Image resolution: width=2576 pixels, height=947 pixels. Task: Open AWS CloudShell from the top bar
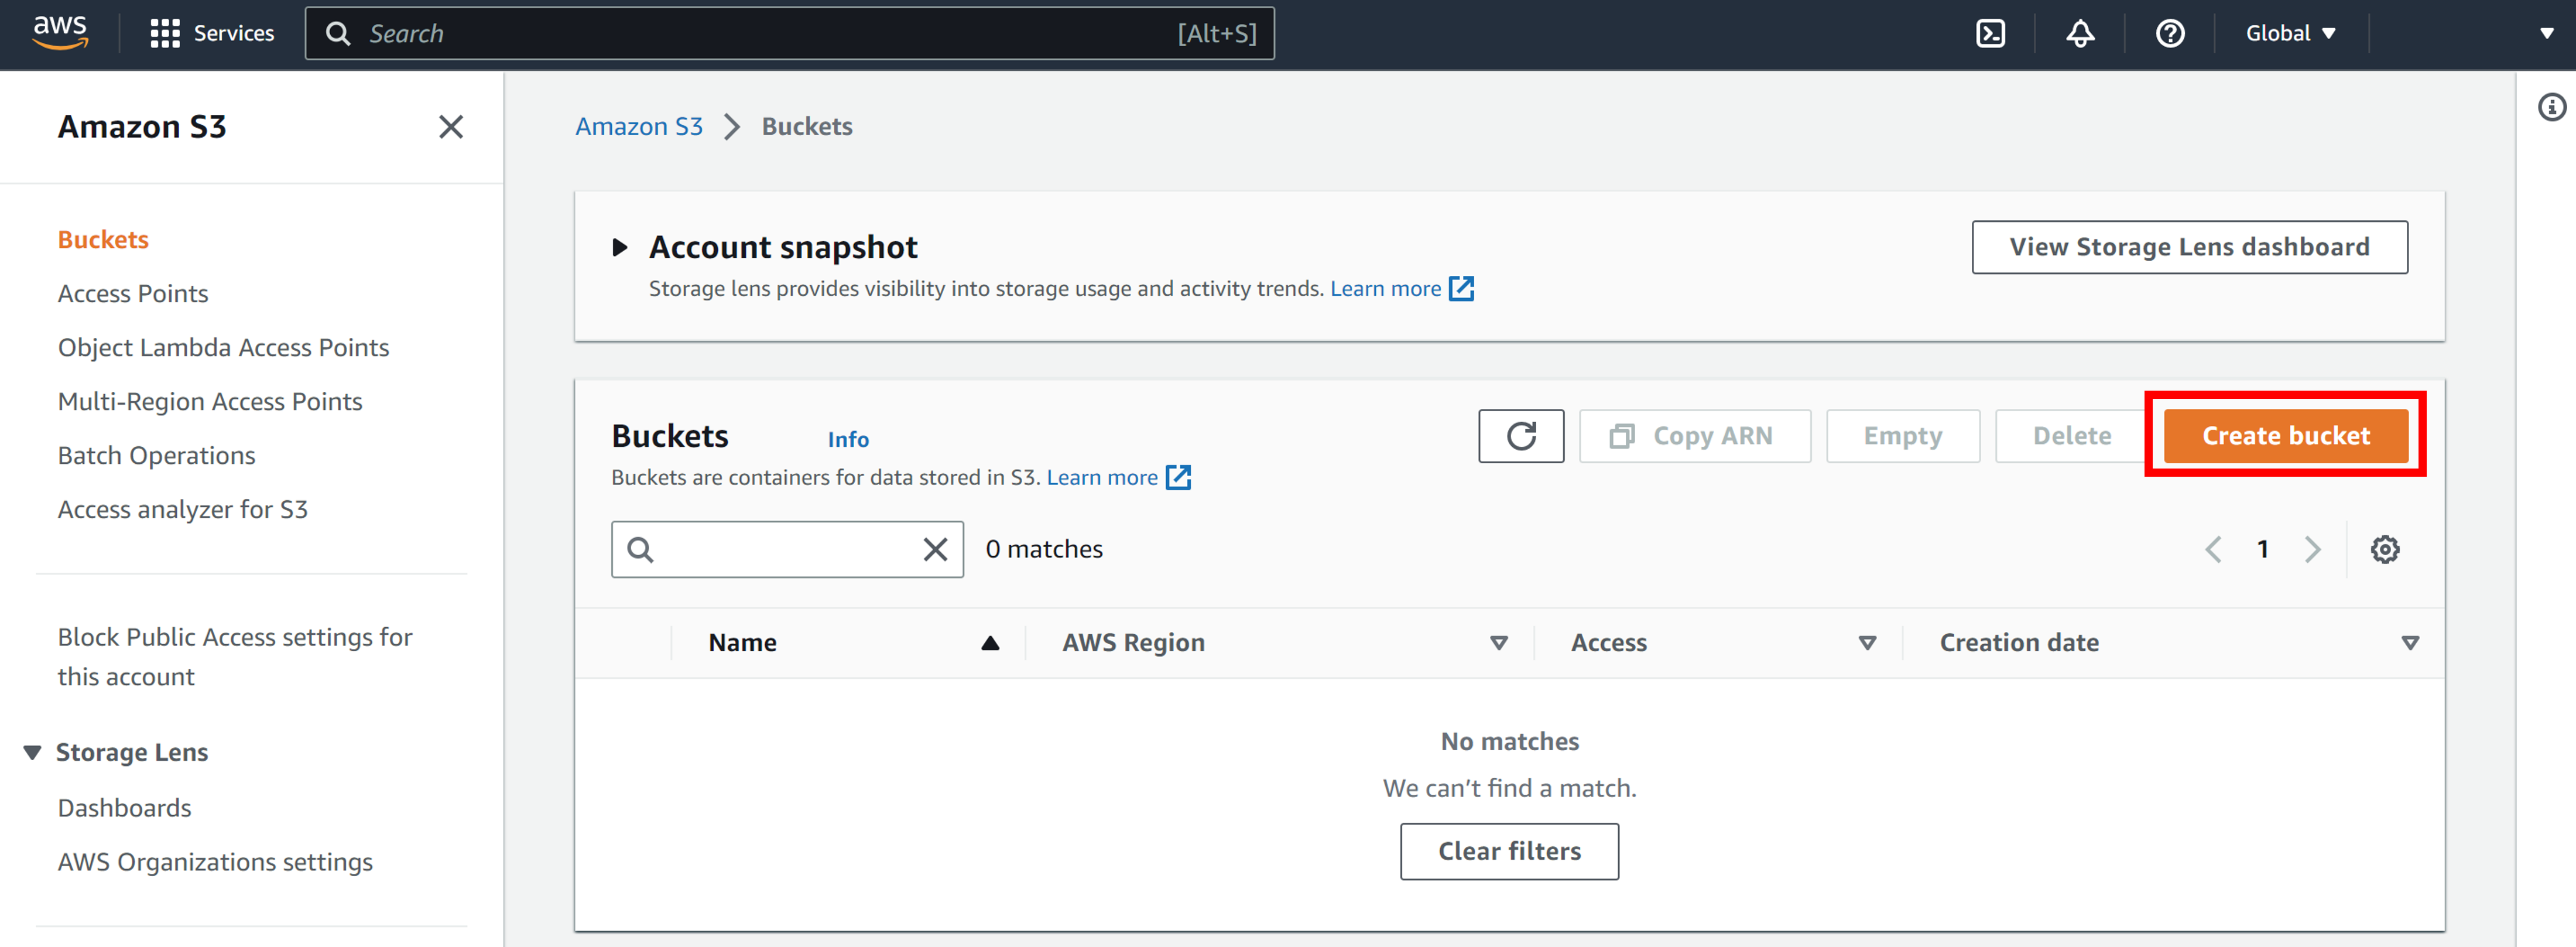[1992, 33]
